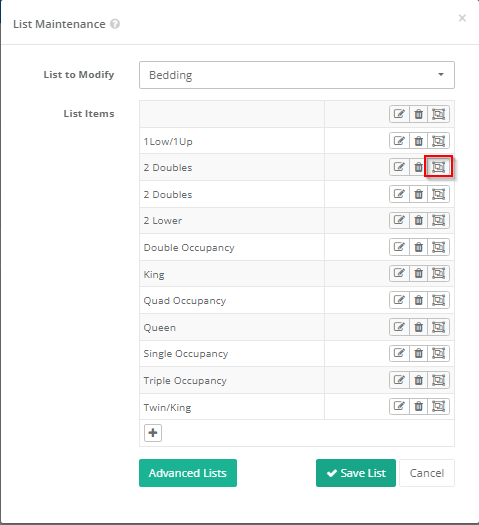Delete the King list item

pos(418,274)
